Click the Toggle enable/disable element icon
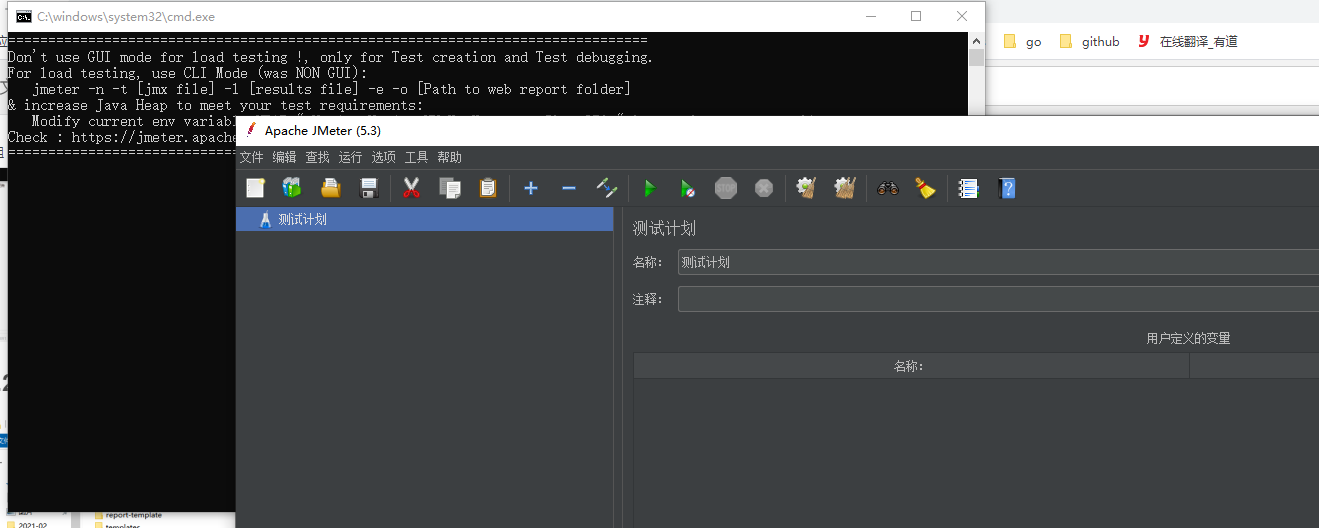The height and width of the screenshot is (528, 1319). (x=606, y=188)
